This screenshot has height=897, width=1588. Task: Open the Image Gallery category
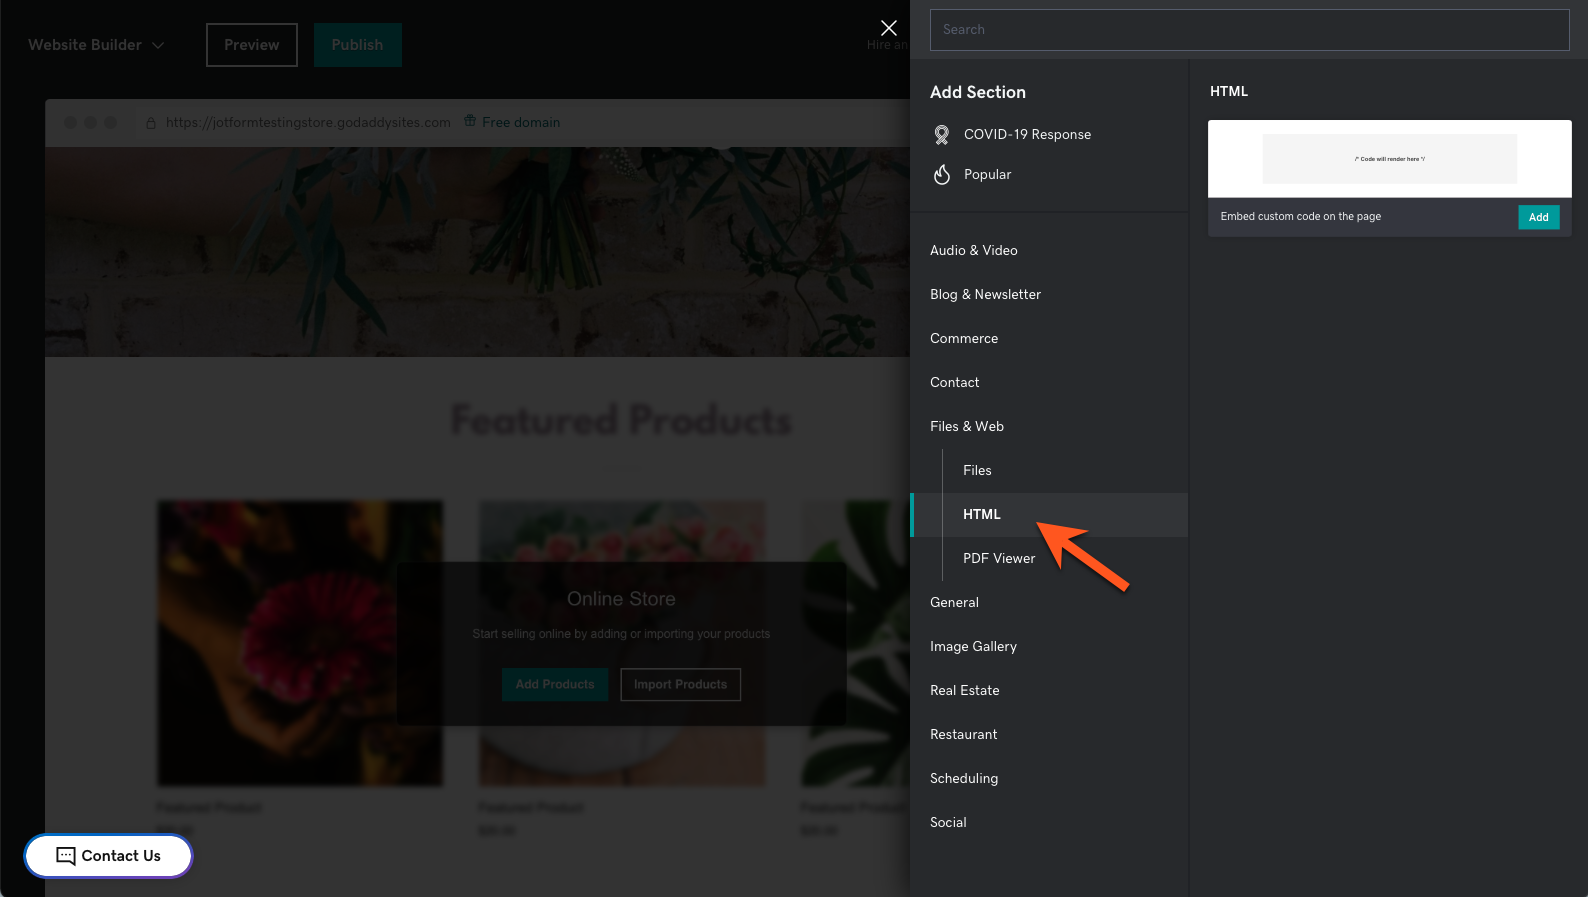click(x=973, y=646)
